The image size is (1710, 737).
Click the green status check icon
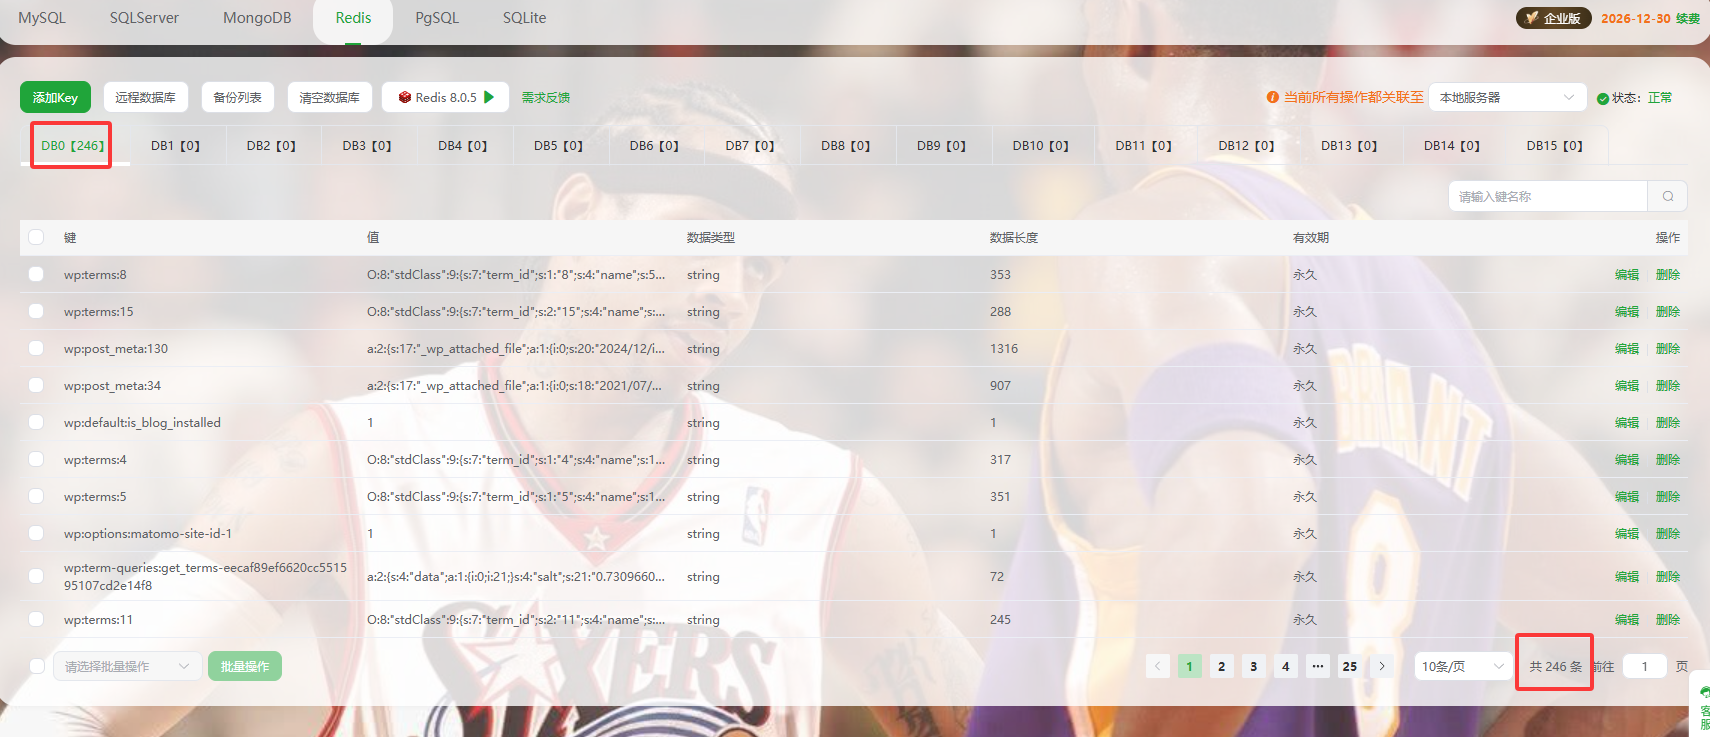[x=1603, y=98]
